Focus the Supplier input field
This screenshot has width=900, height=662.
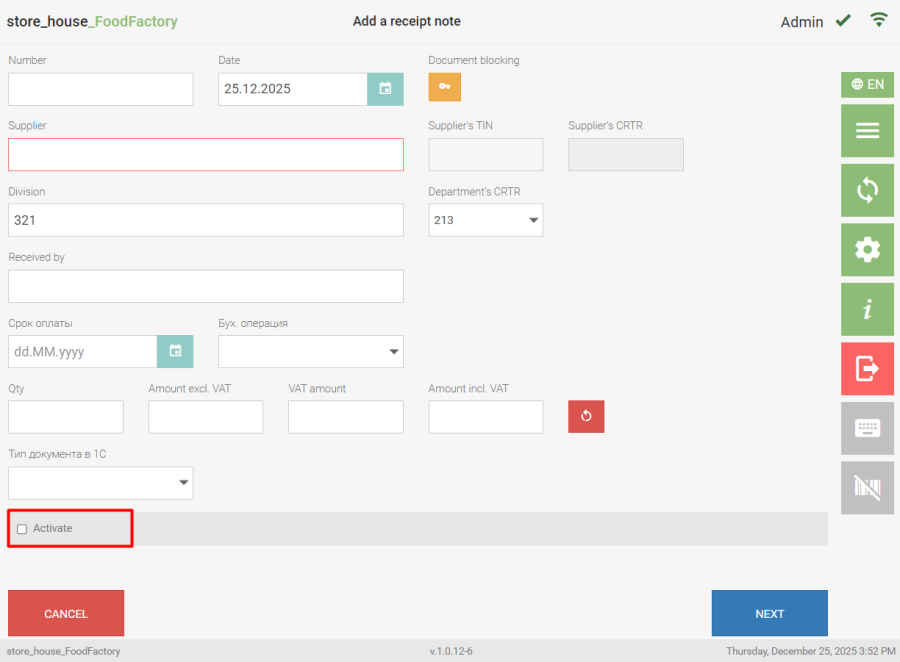pyautogui.click(x=206, y=155)
